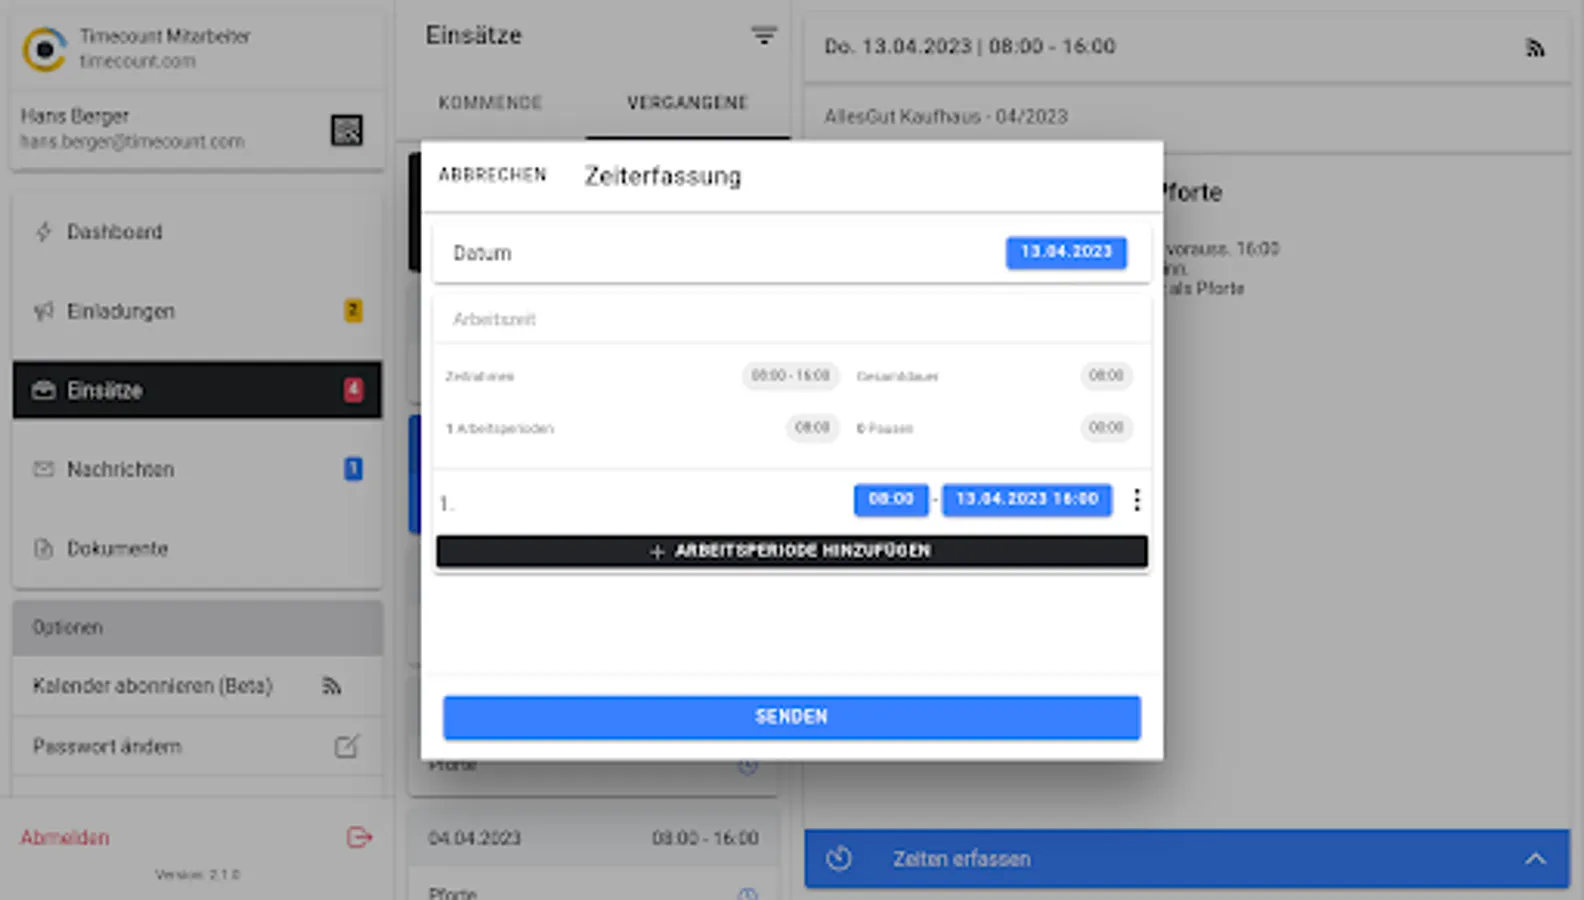
Task: Click the Senden button
Action: click(792, 717)
